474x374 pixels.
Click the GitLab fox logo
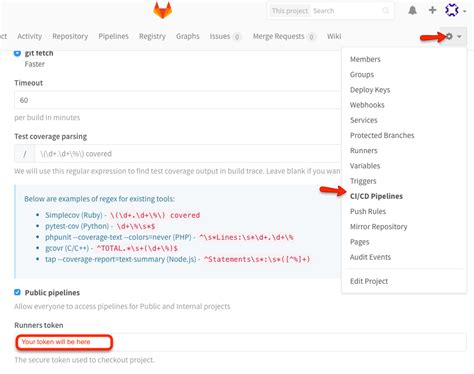point(163,10)
